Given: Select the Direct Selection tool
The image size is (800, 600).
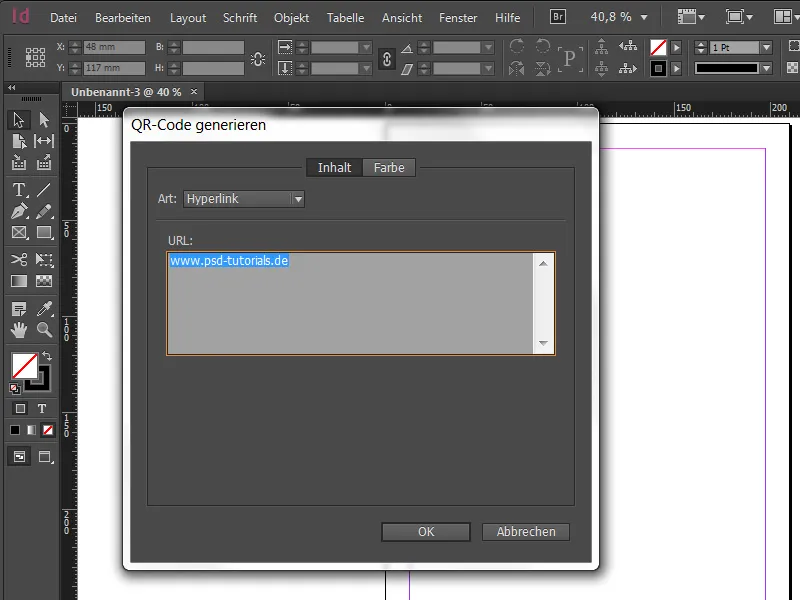Looking at the screenshot, I should (44, 119).
